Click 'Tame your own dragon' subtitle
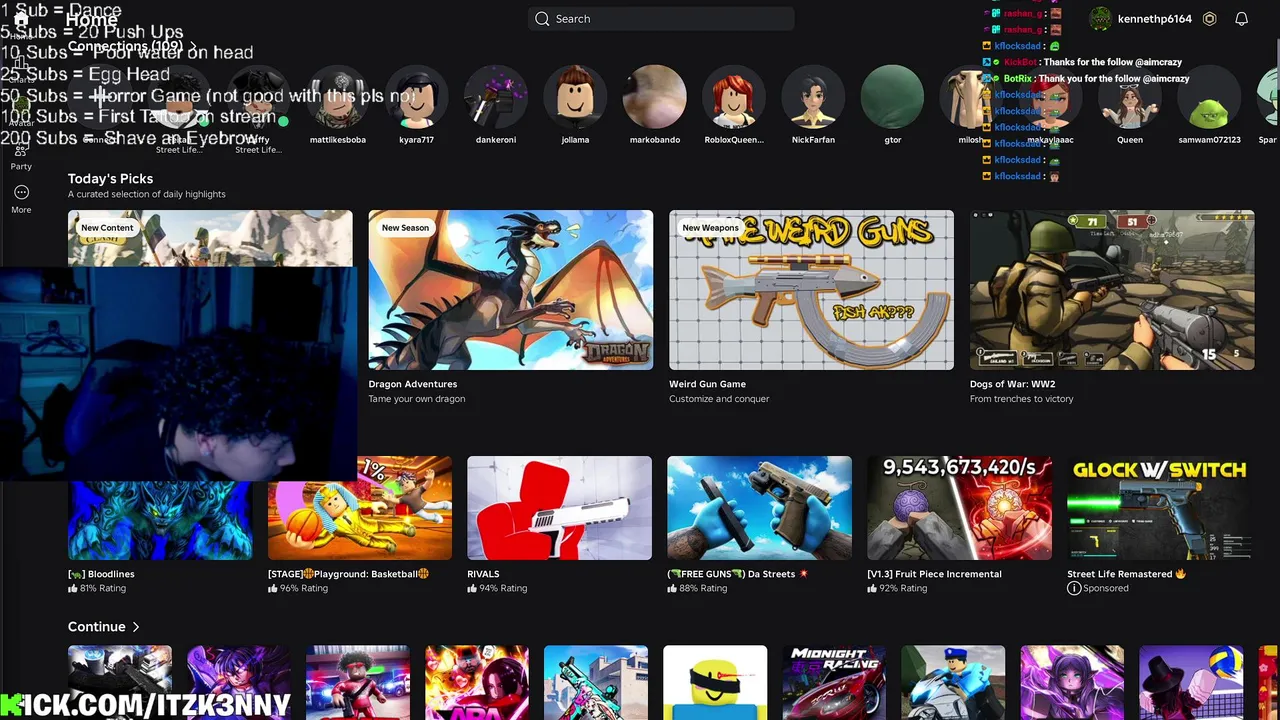 (416, 399)
